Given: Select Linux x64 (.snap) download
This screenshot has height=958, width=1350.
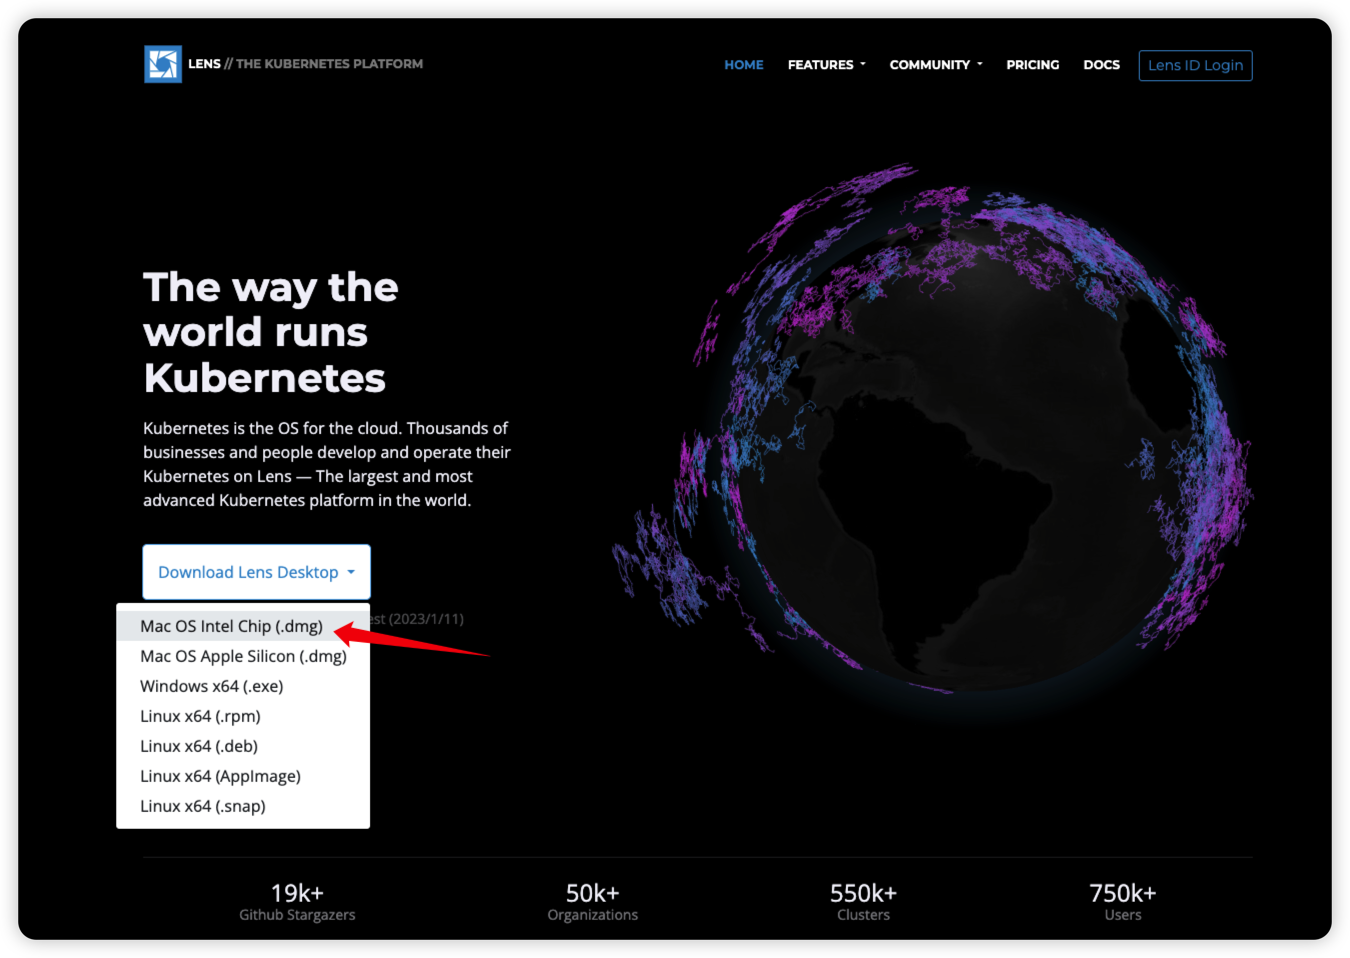Looking at the screenshot, I should tap(243, 806).
